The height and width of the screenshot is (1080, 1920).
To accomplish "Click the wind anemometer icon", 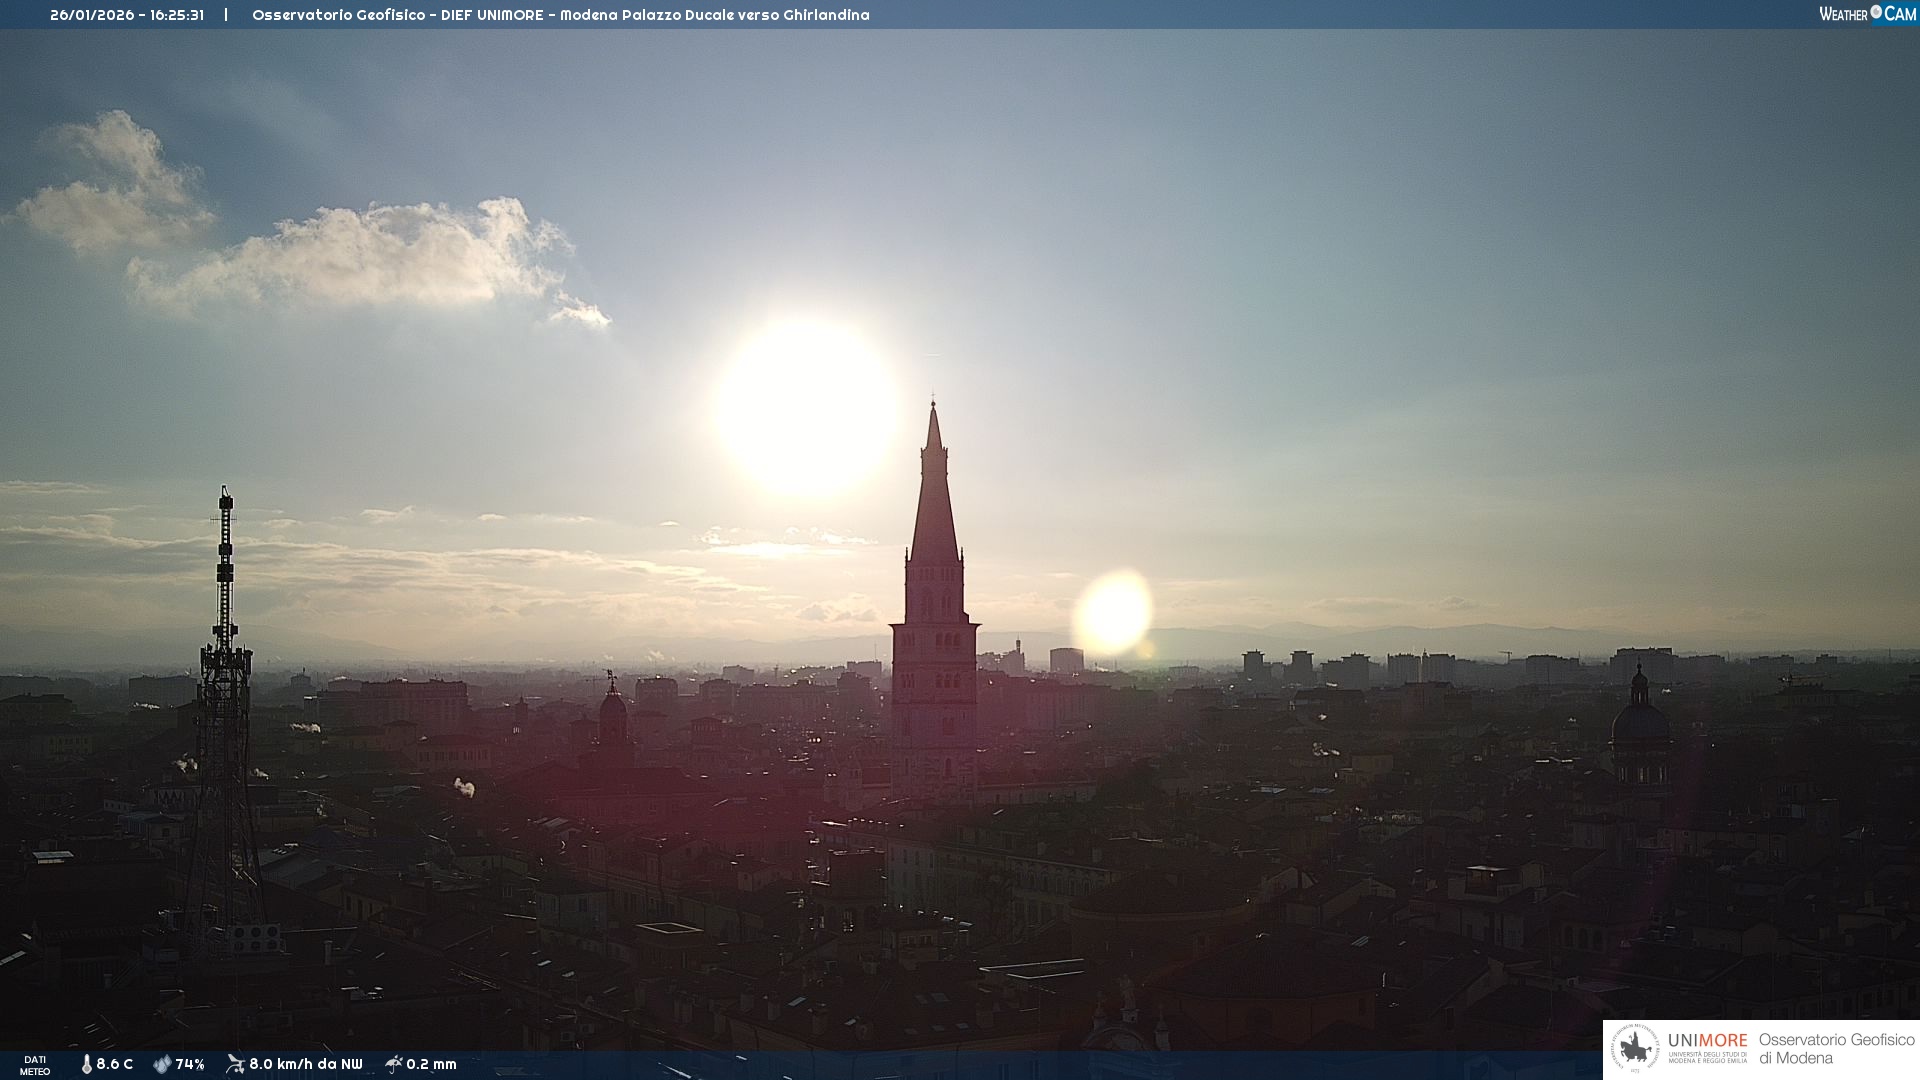I will point(235,1064).
